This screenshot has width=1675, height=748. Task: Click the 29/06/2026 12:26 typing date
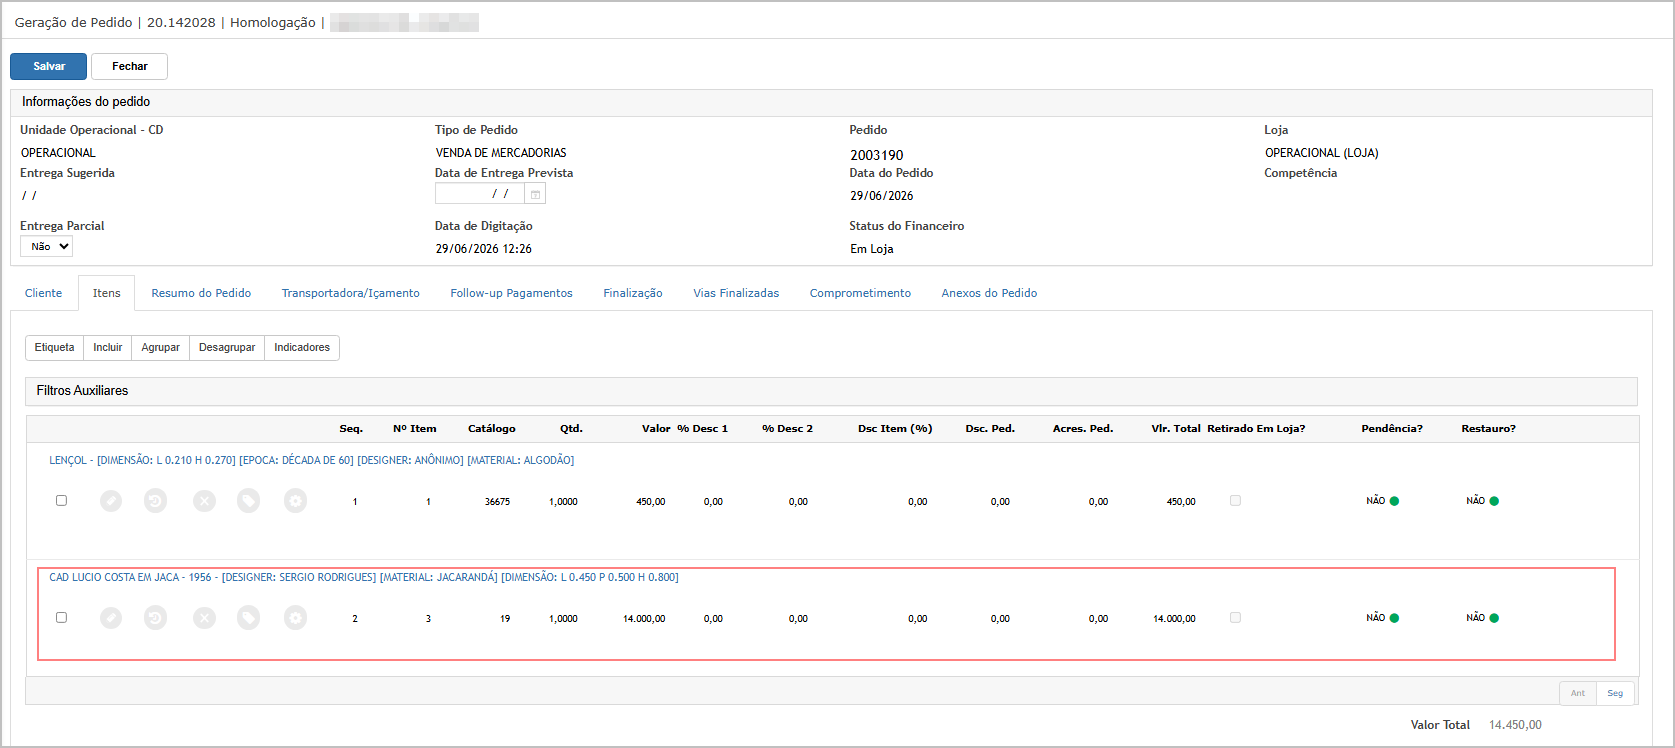click(484, 249)
